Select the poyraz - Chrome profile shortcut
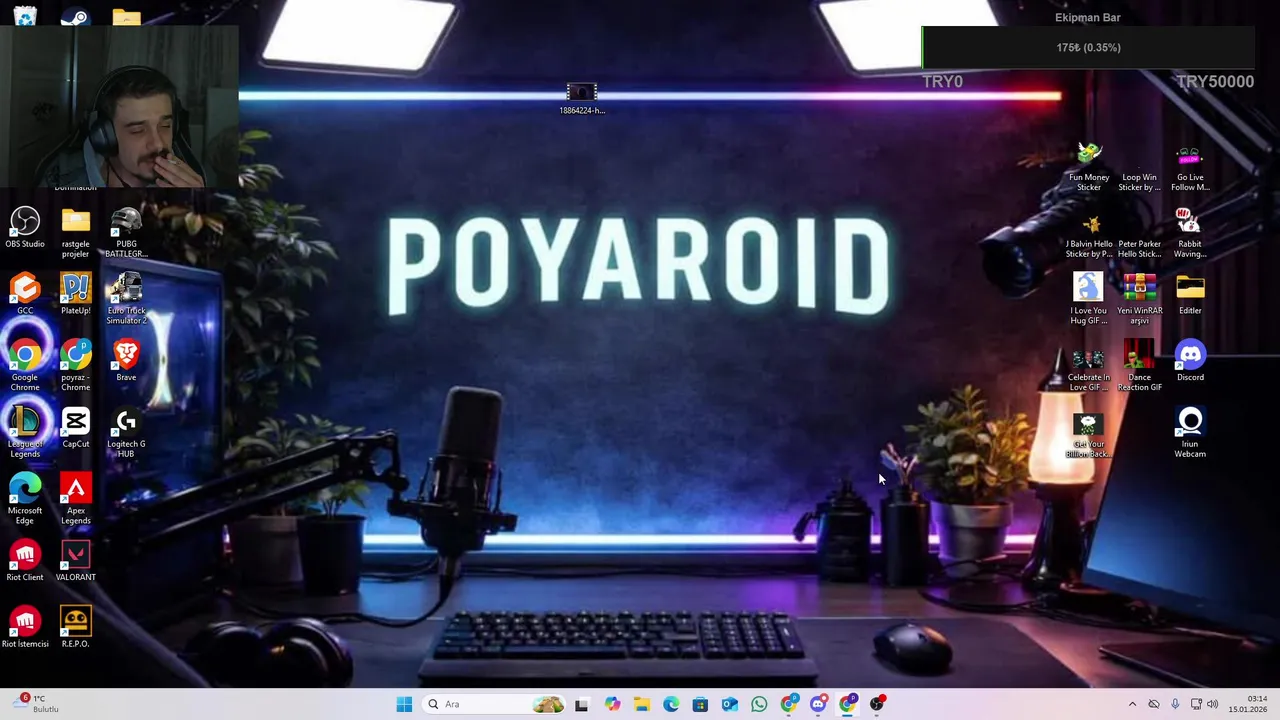This screenshot has height=720, width=1280. (x=75, y=366)
